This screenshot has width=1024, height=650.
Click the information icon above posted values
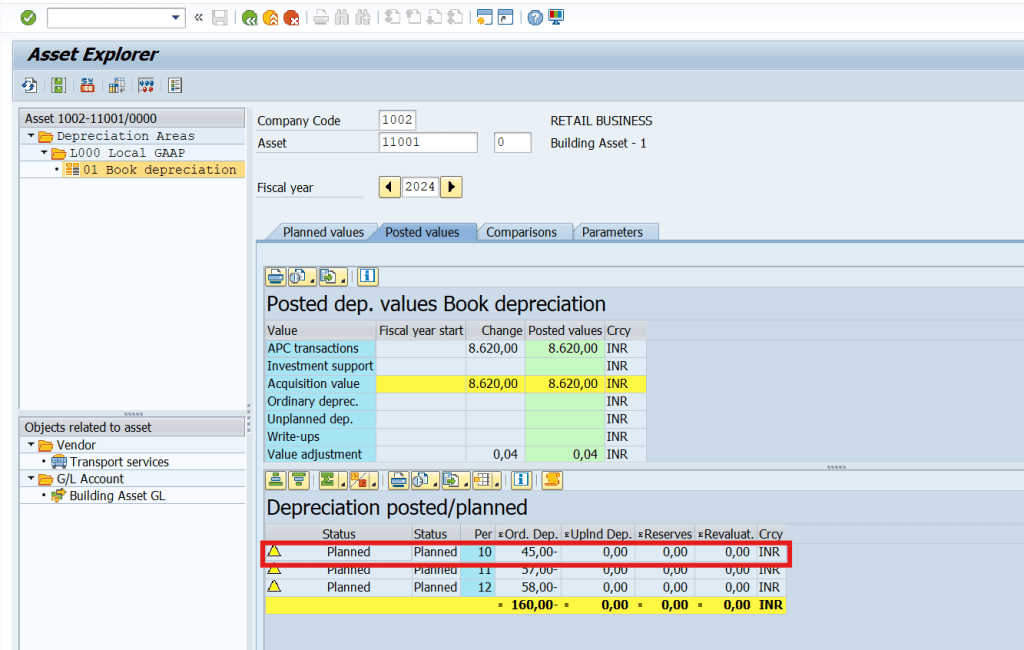pos(367,276)
